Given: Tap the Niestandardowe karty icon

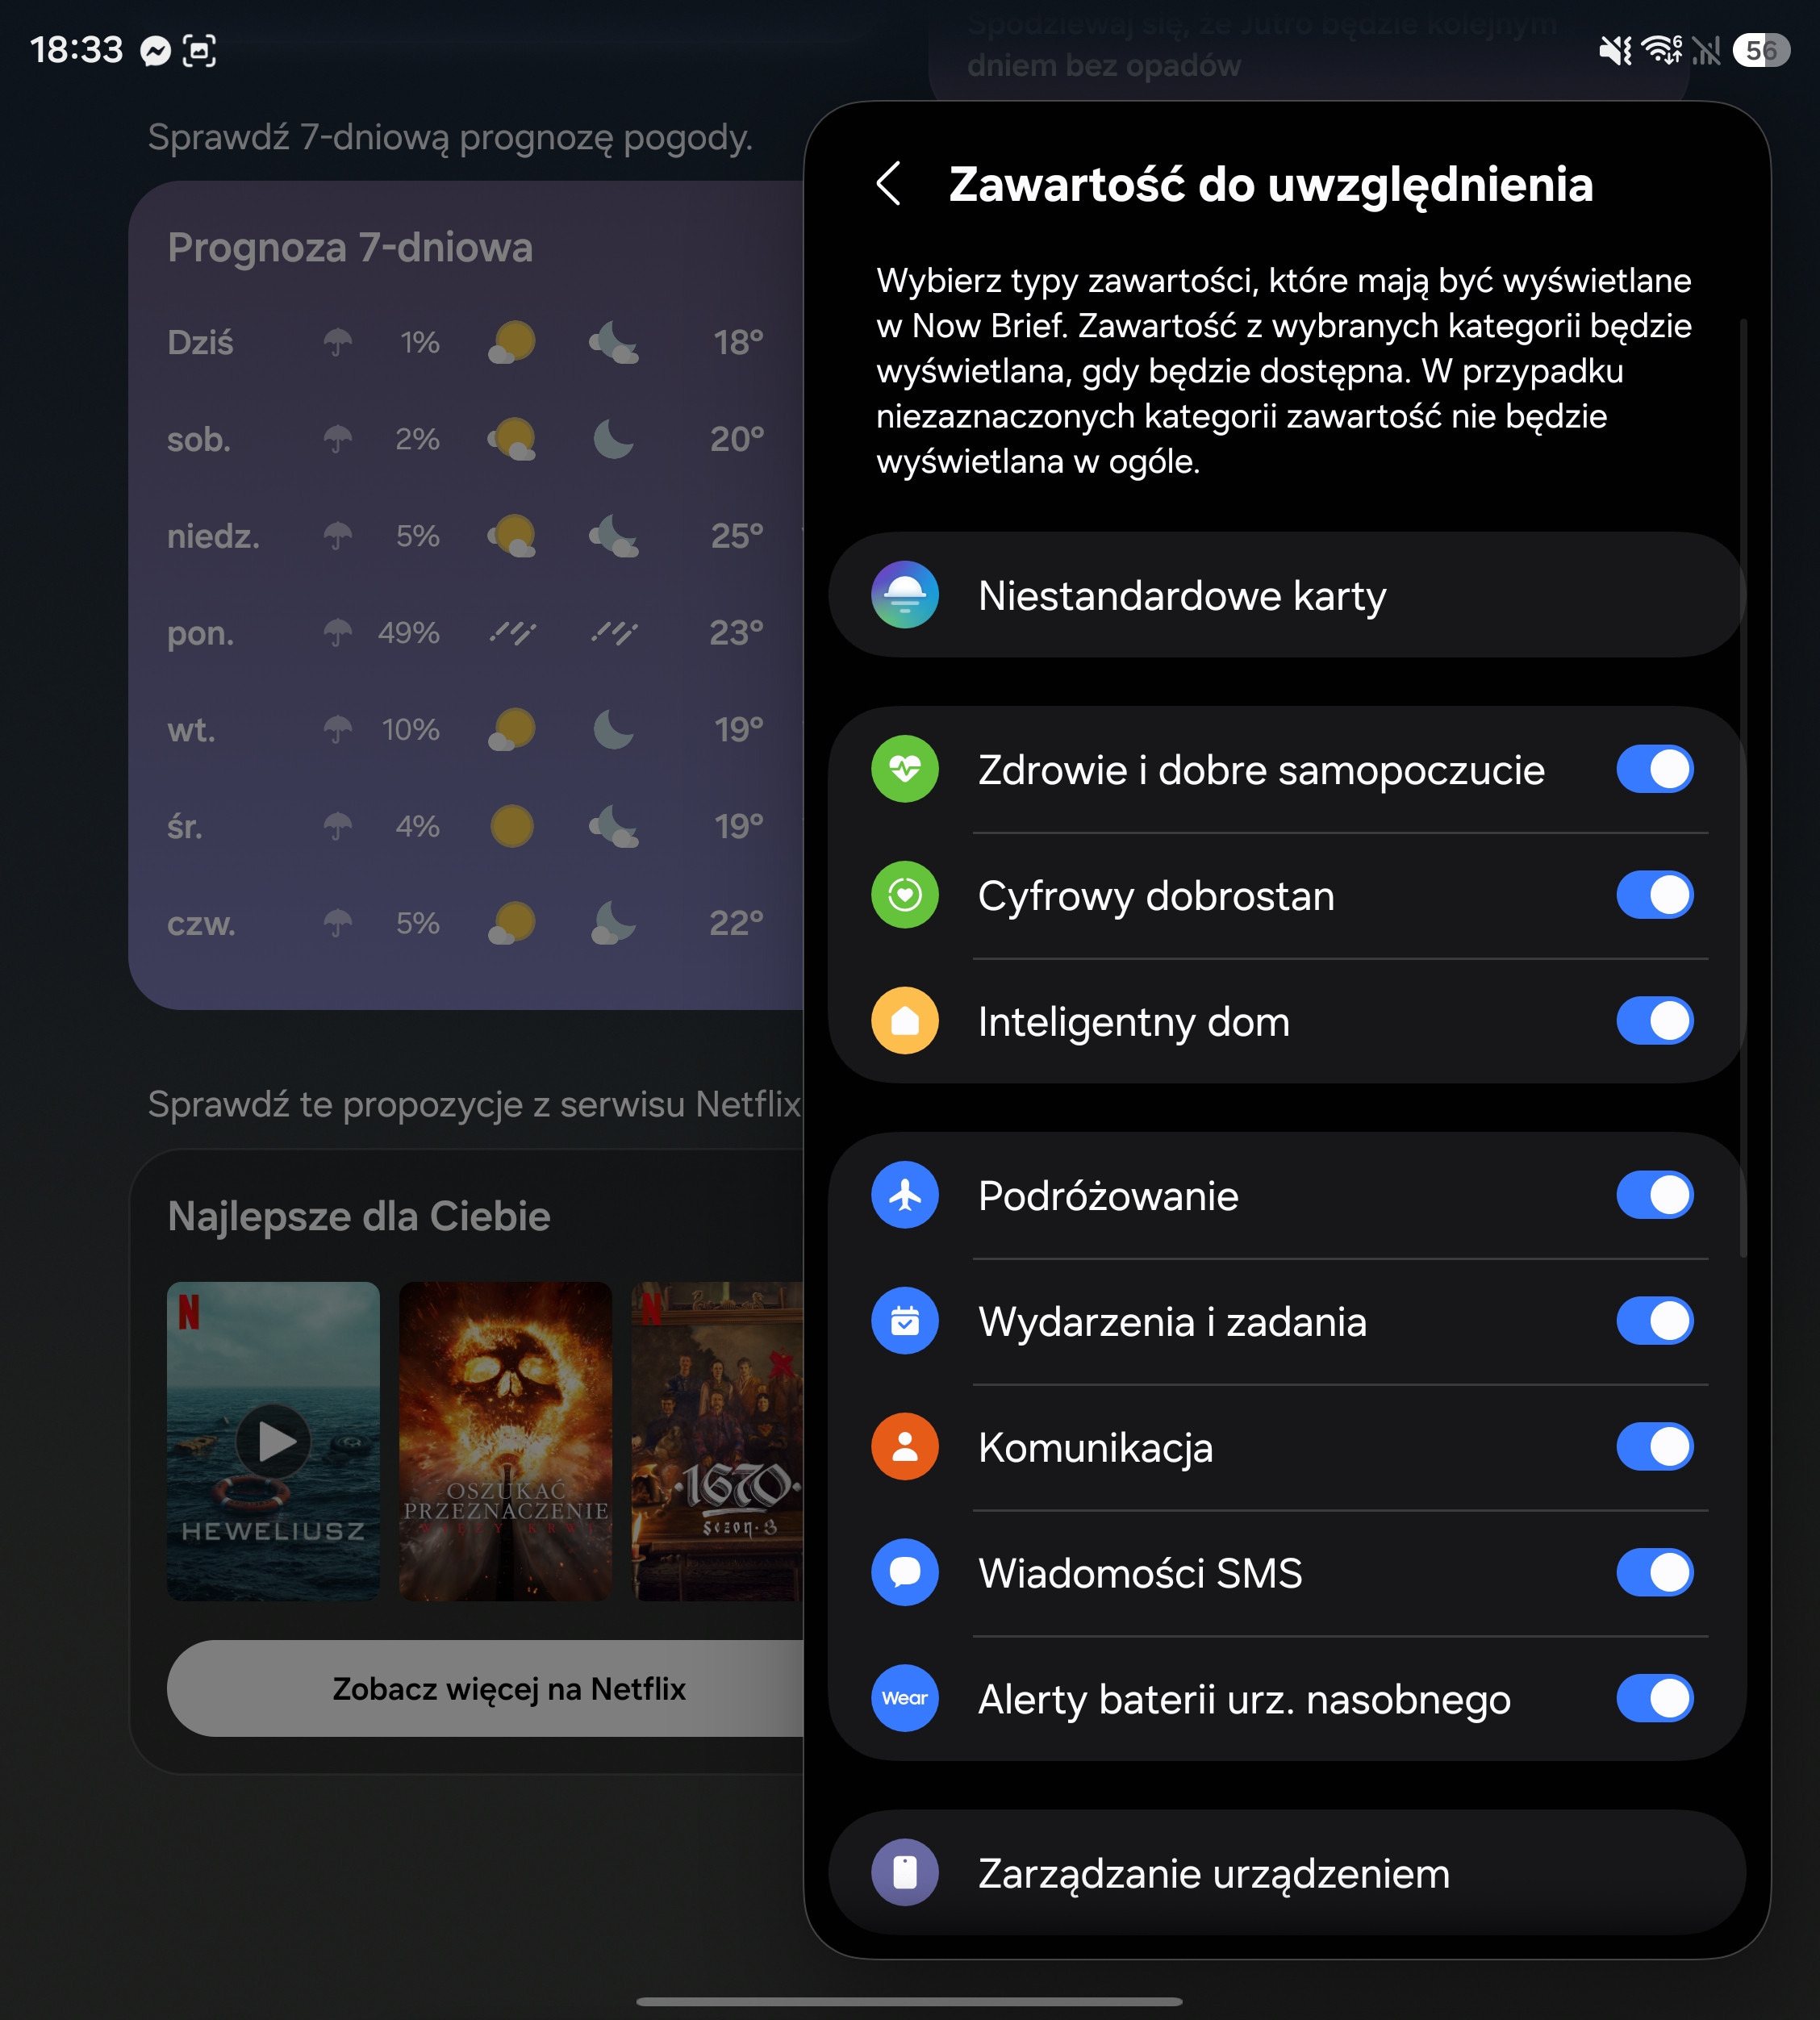Looking at the screenshot, I should [x=905, y=595].
